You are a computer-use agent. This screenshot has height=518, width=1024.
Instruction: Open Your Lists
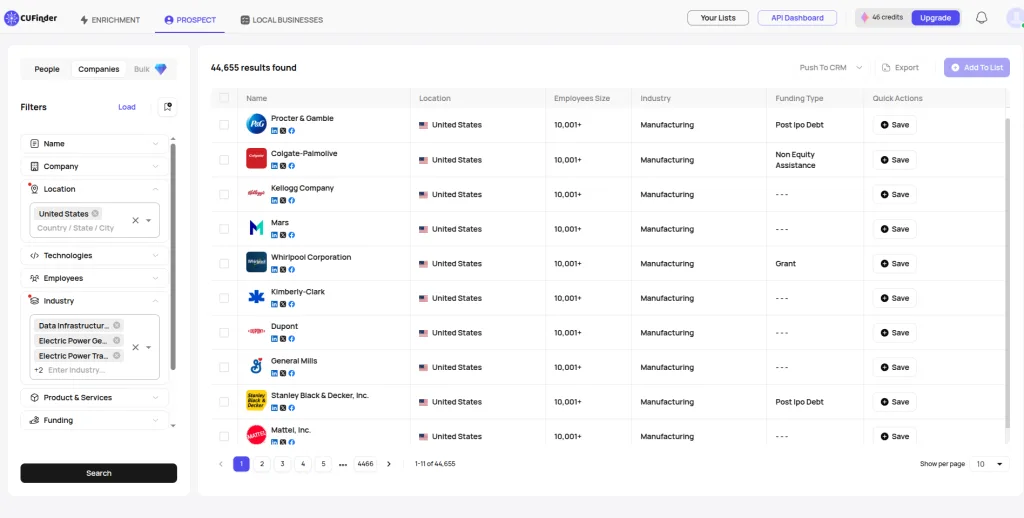click(x=718, y=18)
